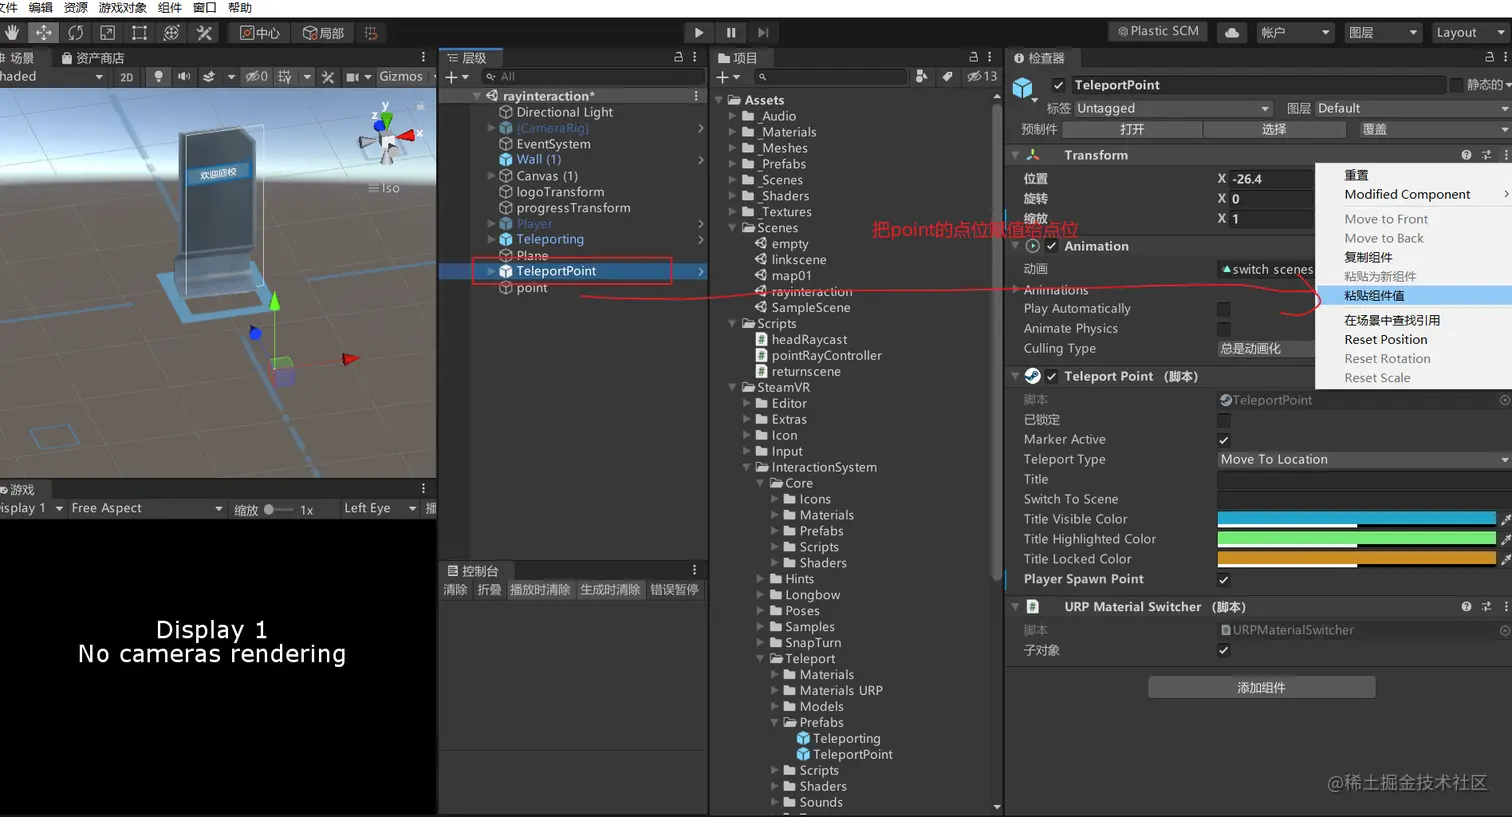The image size is (1512, 817).
Task: Collapse the Assets folder in Project
Action: point(718,100)
